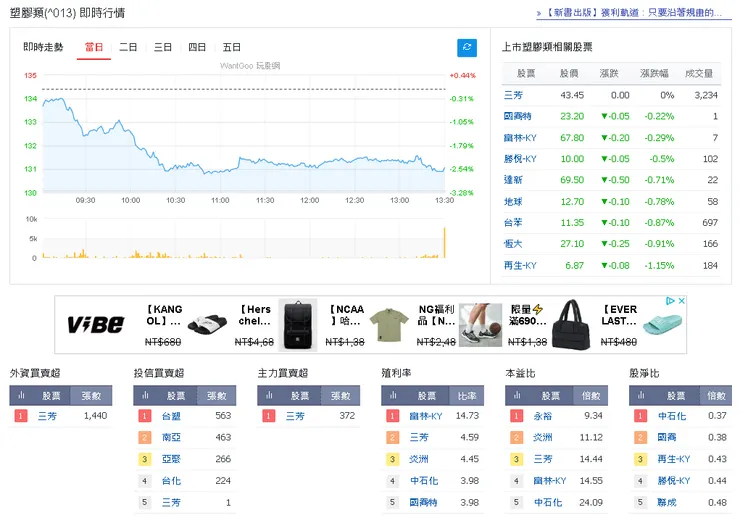740x517 pixels.
Task: Click 張數 header in 外資買賣超 table
Action: [x=91, y=396]
